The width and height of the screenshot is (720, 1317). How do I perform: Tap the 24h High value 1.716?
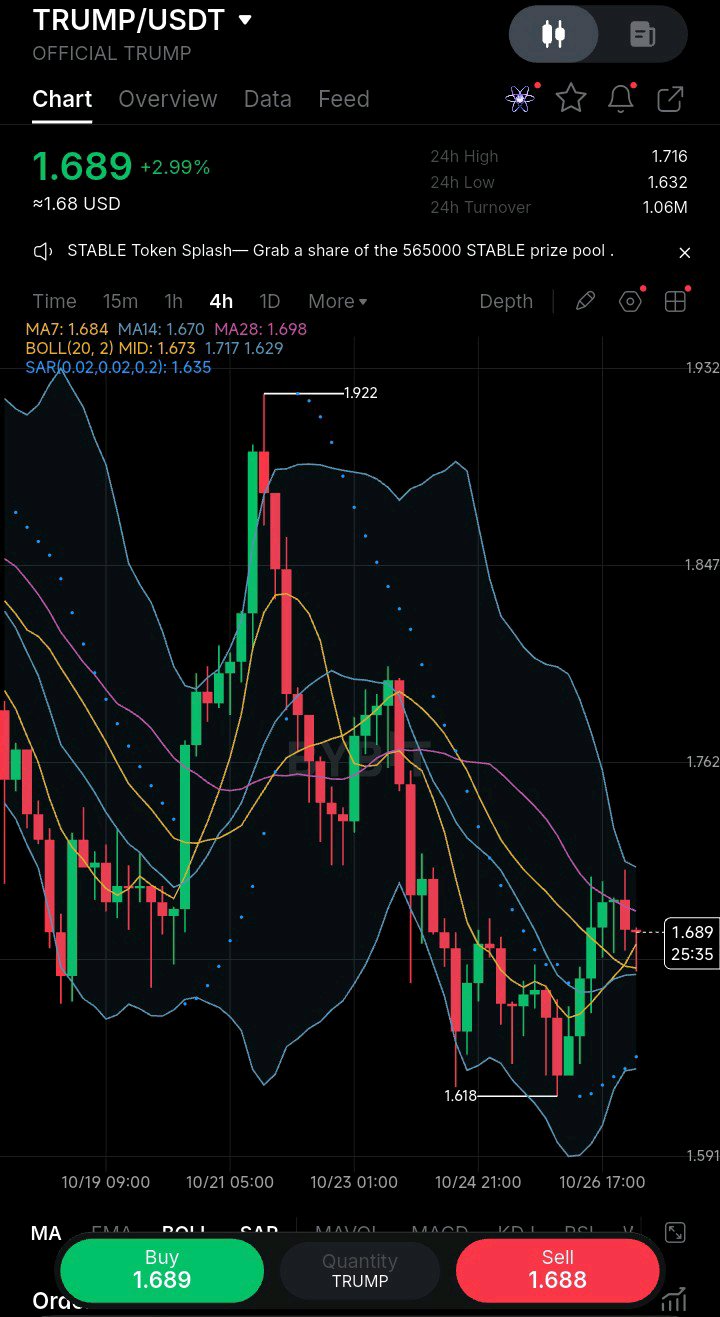tap(669, 156)
